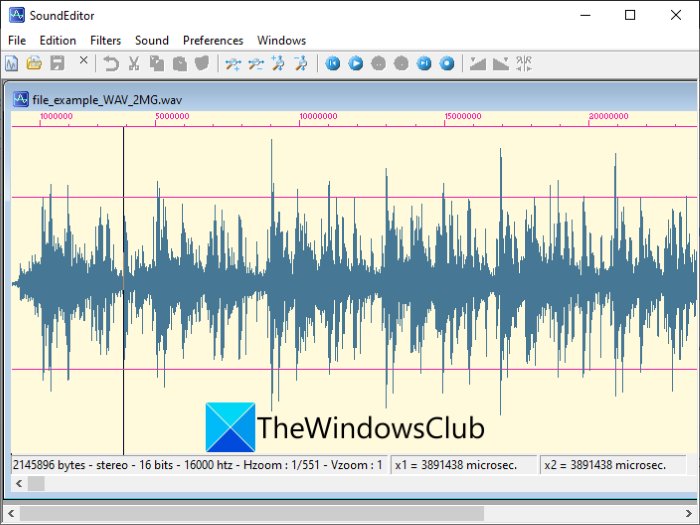Zoom in vertically with plus magnifier

coord(279,63)
